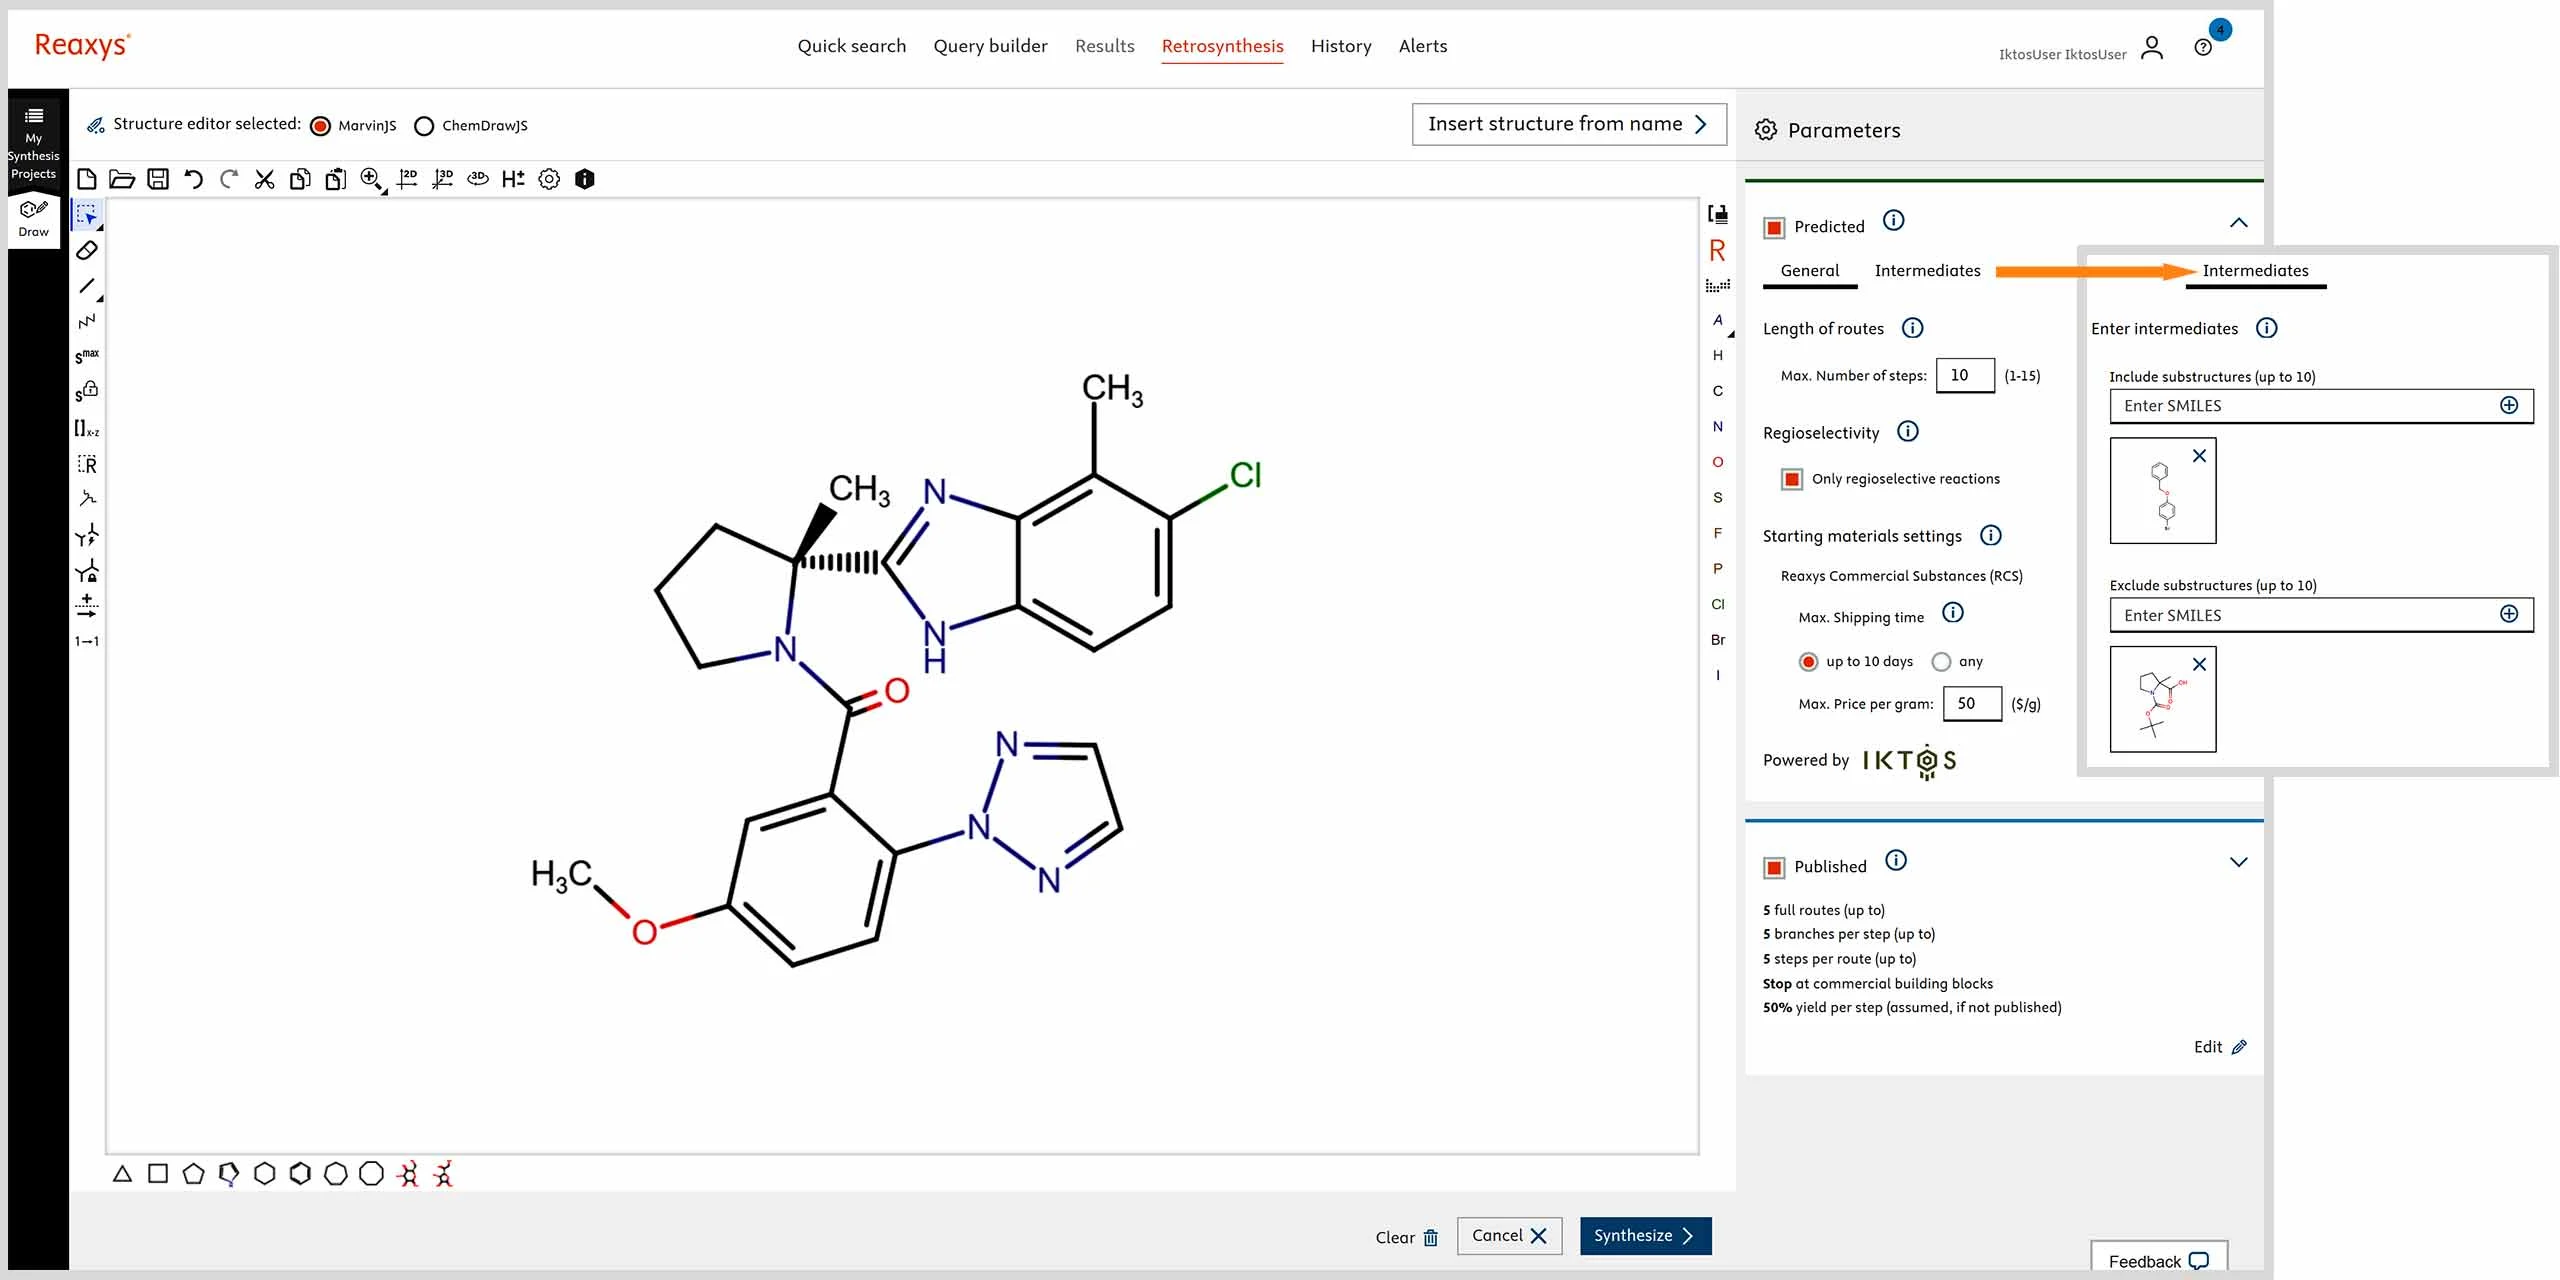This screenshot has height=1280, width=2560.
Task: Open the Query builder menu
Action: click(x=990, y=46)
